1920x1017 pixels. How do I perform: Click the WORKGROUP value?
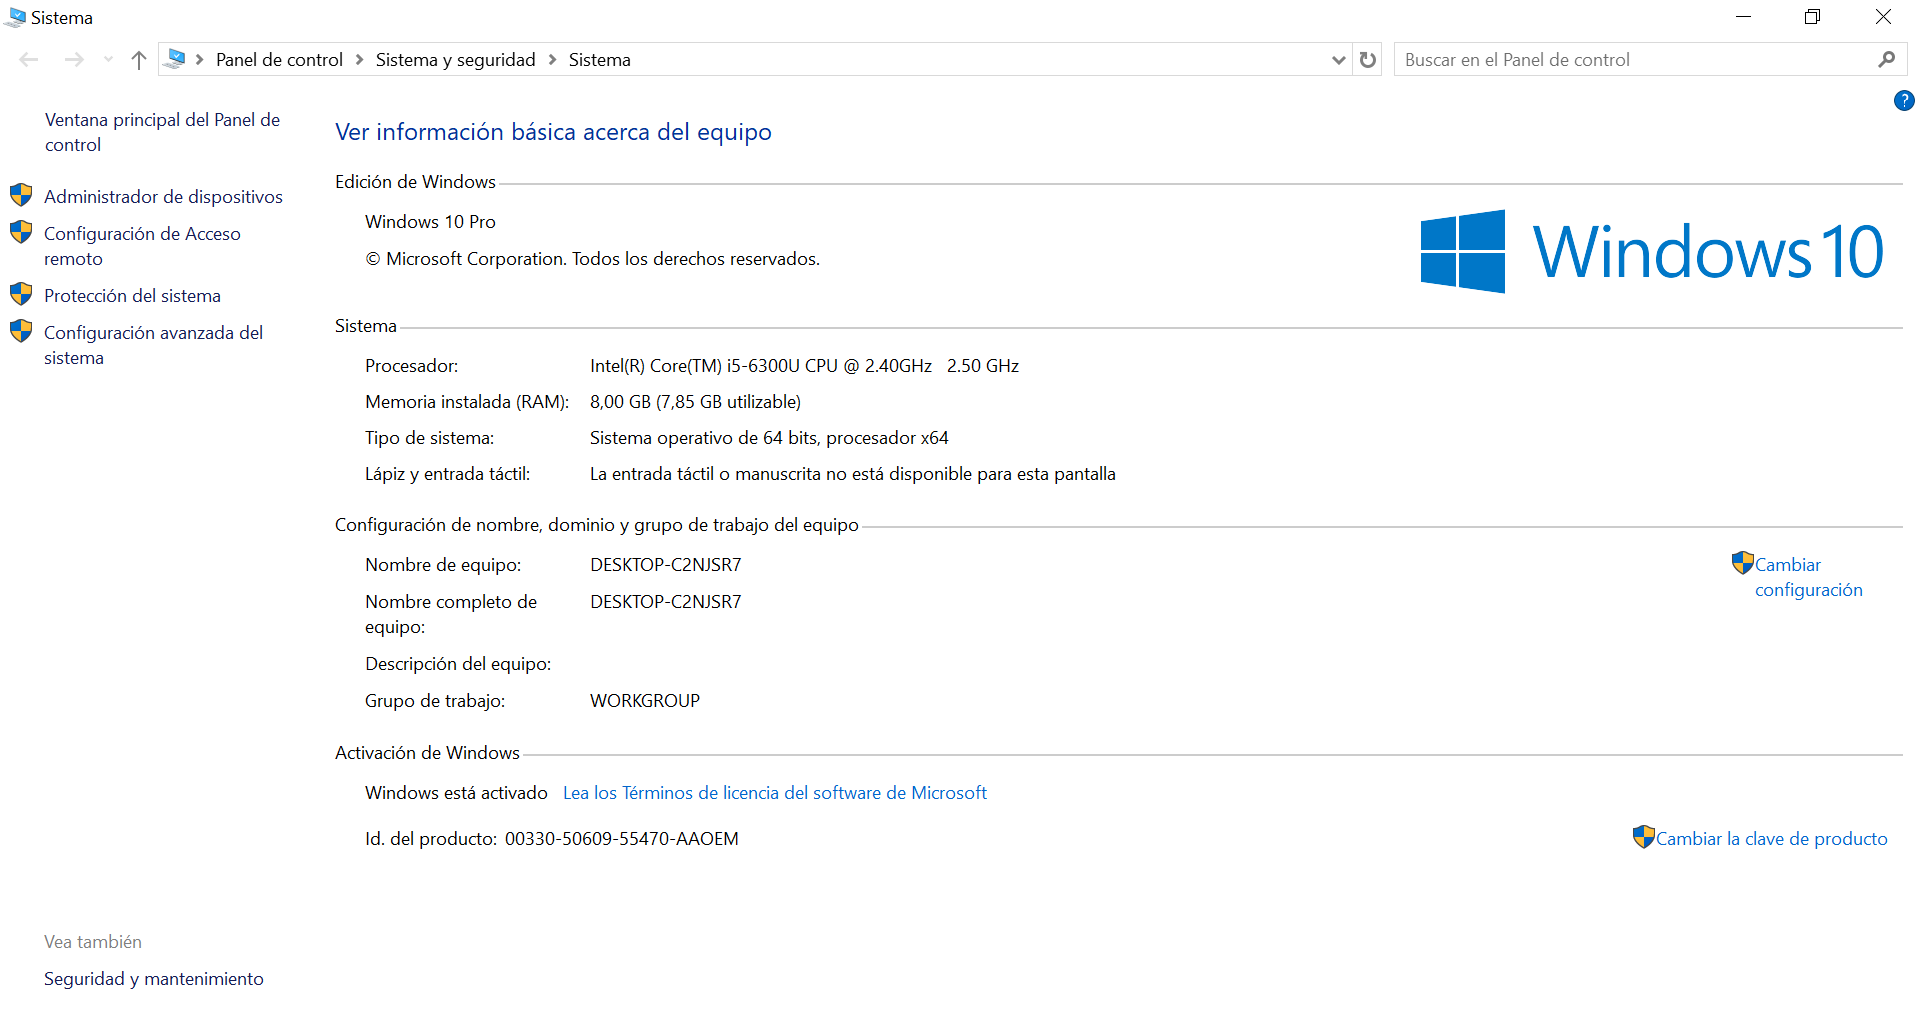pos(645,701)
